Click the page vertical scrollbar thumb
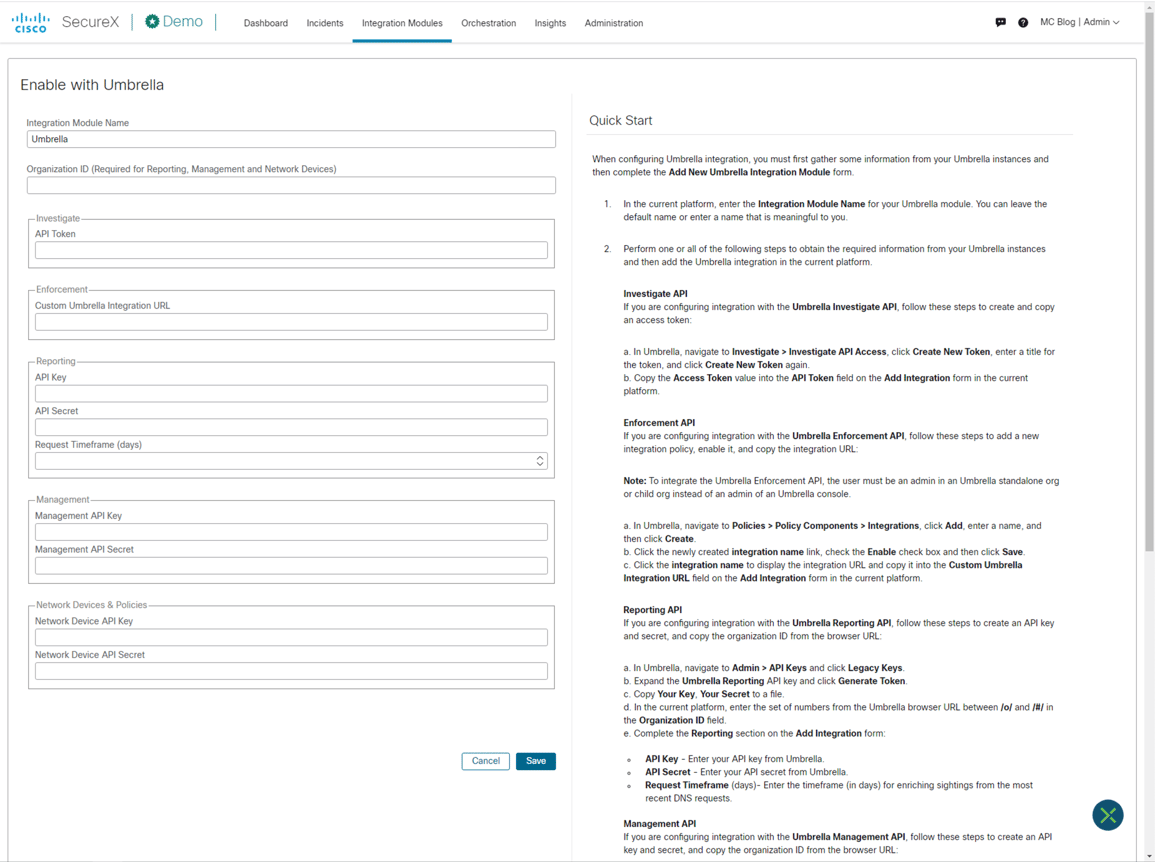The width and height of the screenshot is (1155, 862). (x=1149, y=280)
